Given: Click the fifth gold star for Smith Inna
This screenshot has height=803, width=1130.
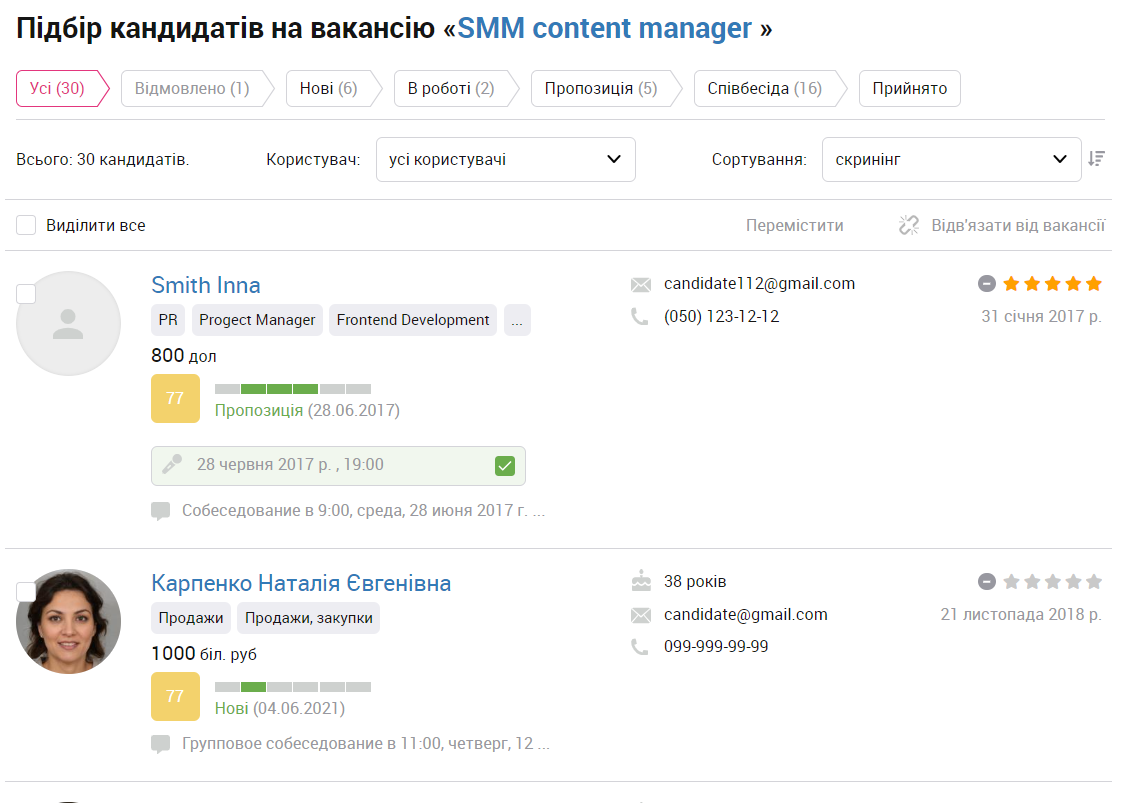Looking at the screenshot, I should [x=1094, y=283].
